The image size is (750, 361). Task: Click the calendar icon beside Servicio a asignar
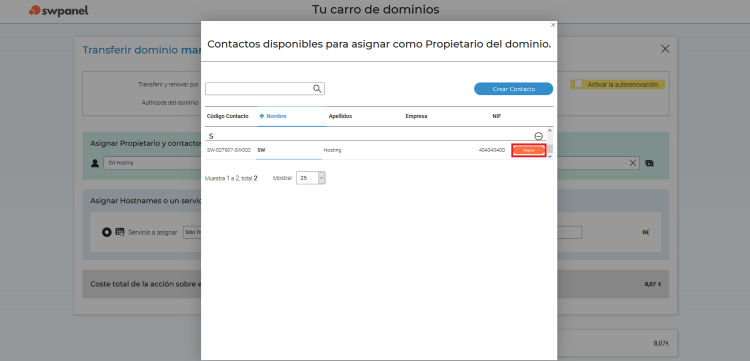pyautogui.click(x=120, y=232)
